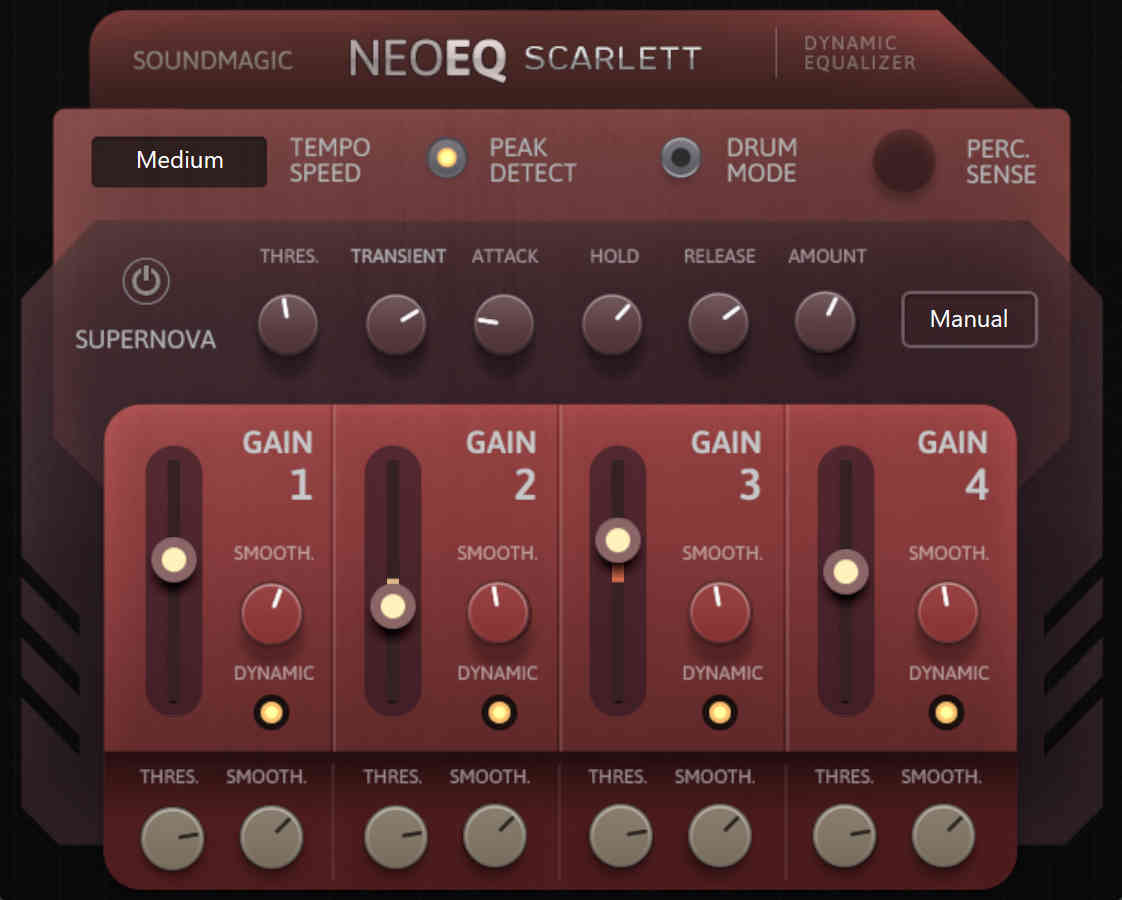Screen dimensions: 1122x900
Task: Click the NEOEQ Scarlett logo
Action: [x=525, y=59]
